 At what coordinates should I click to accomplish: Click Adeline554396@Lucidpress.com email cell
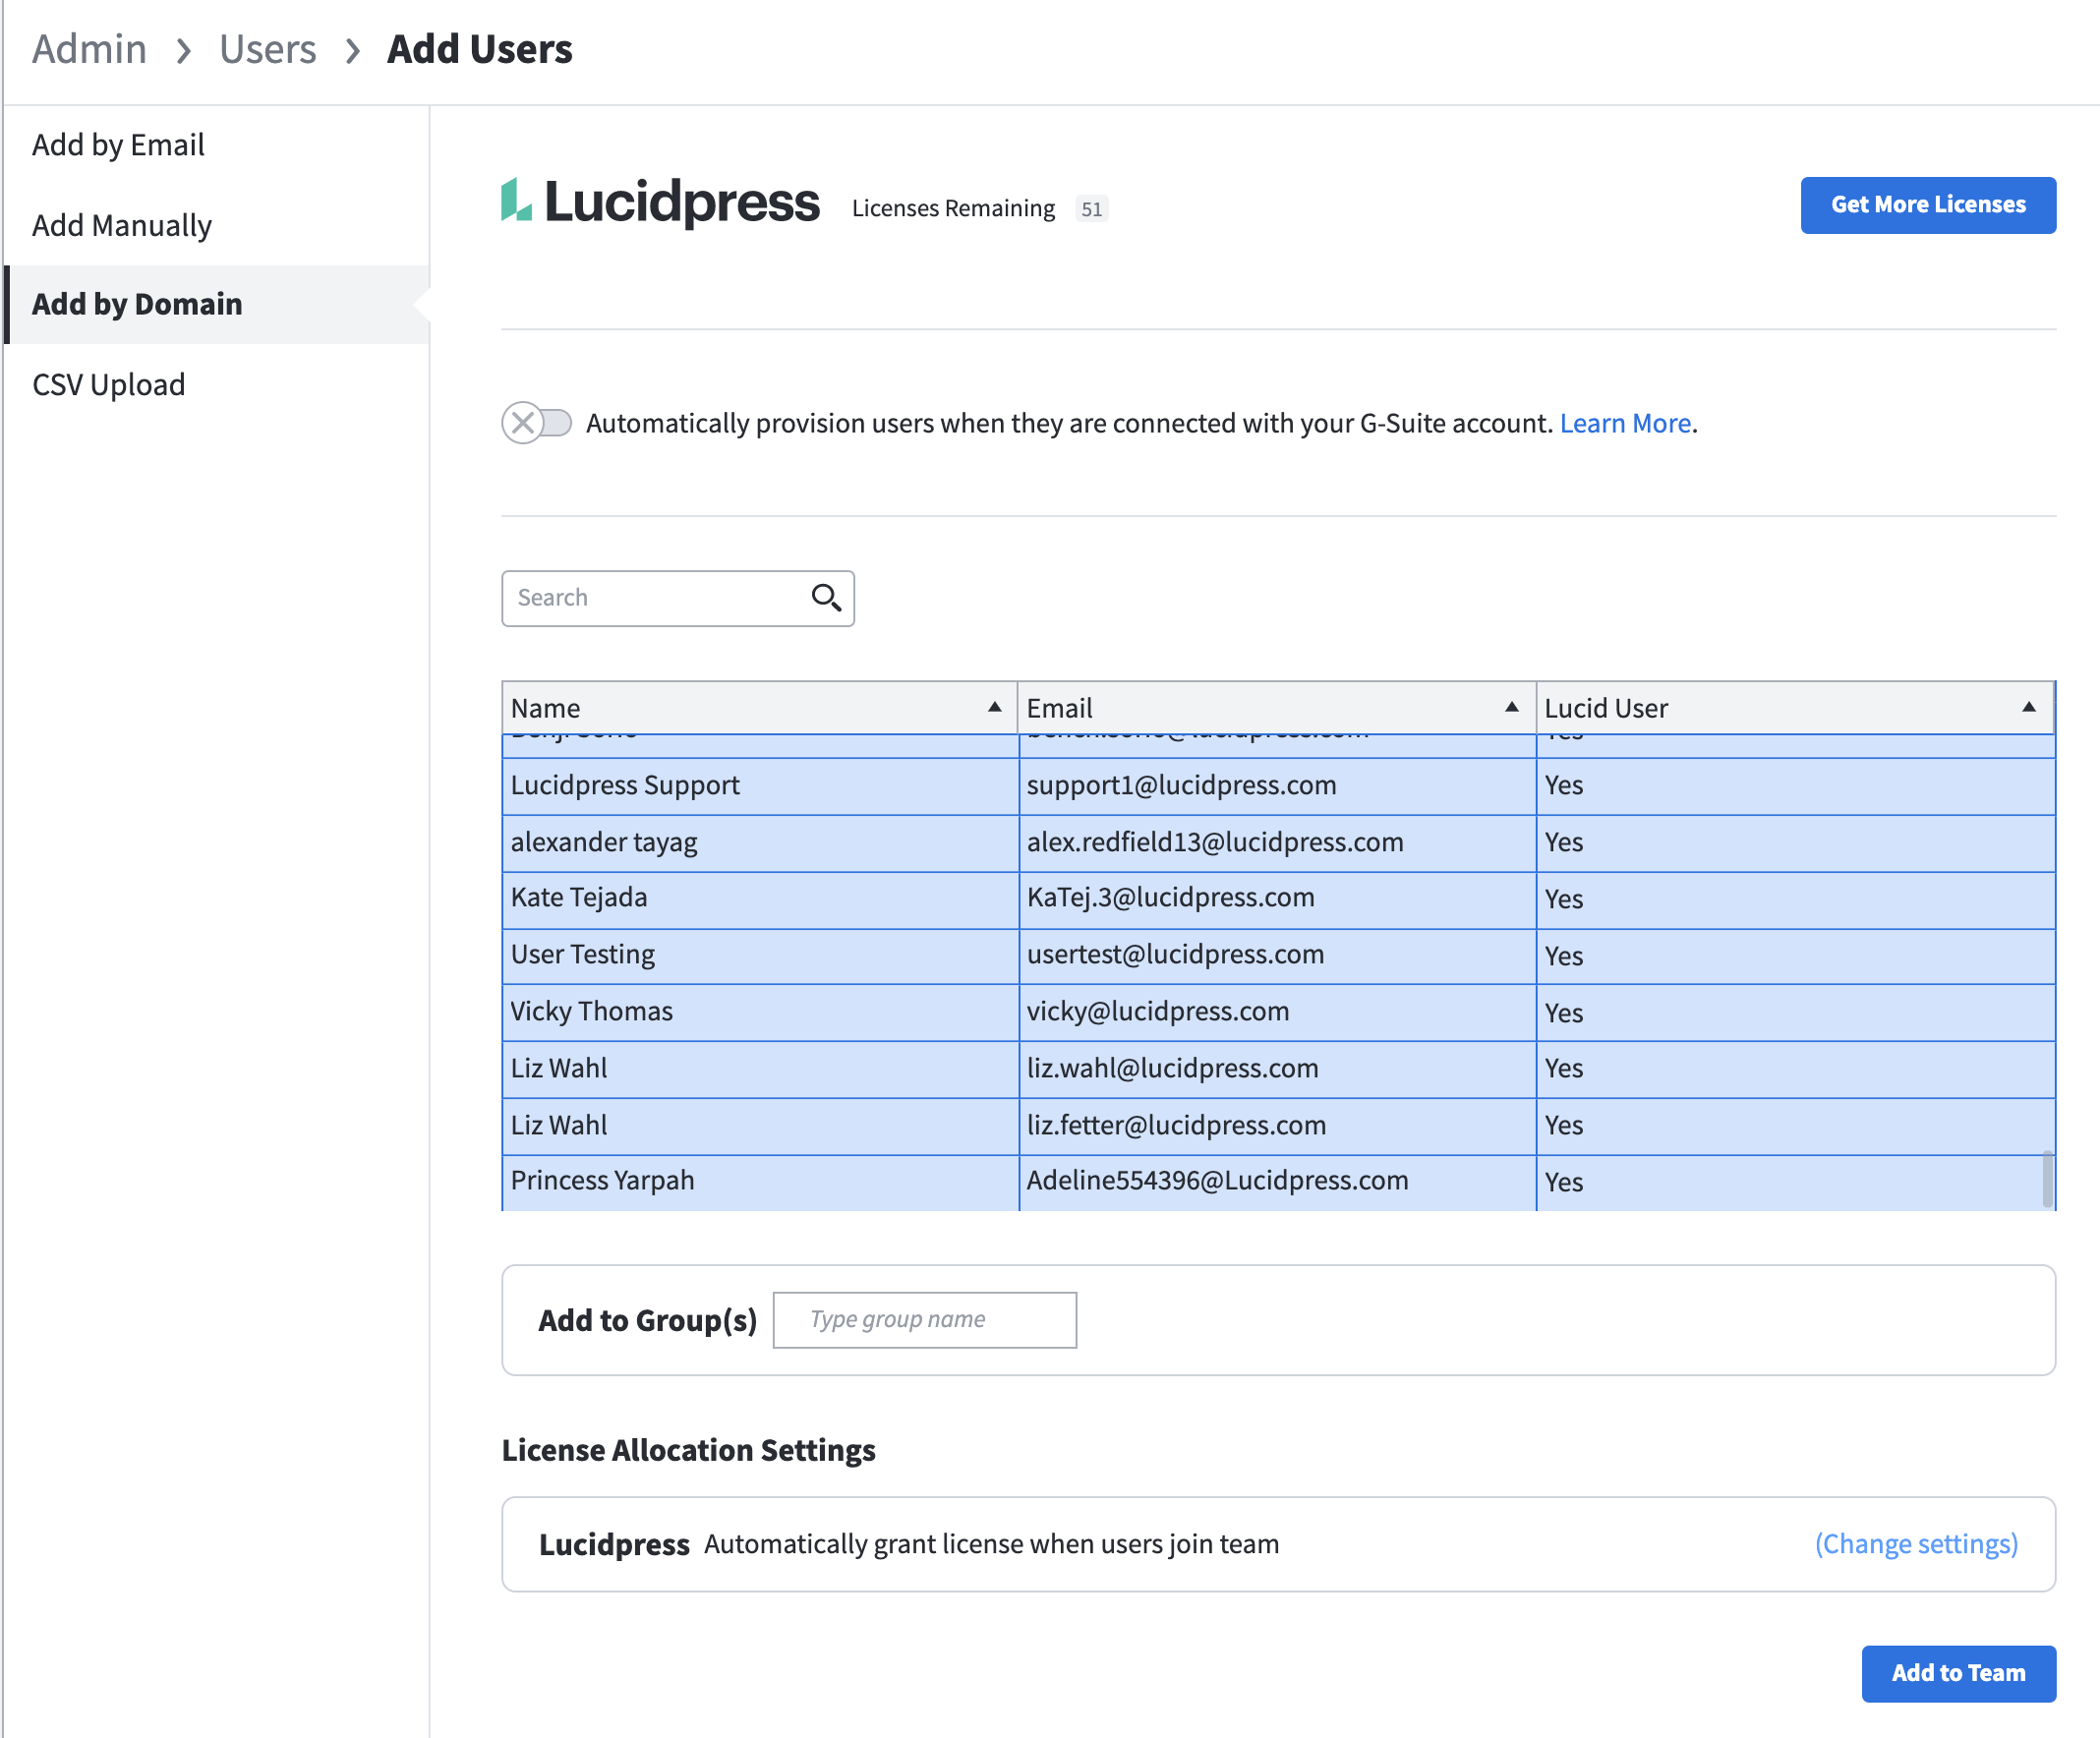coord(1277,1182)
